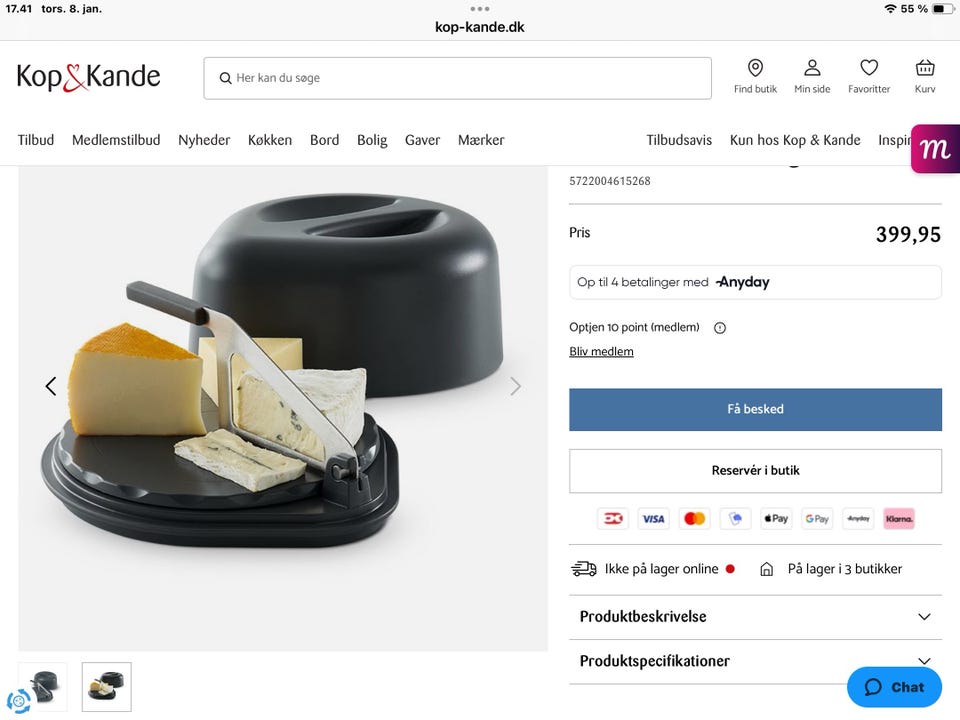This screenshot has height=720, width=960.
Task: Show the next product image arrow
Action: (515, 386)
